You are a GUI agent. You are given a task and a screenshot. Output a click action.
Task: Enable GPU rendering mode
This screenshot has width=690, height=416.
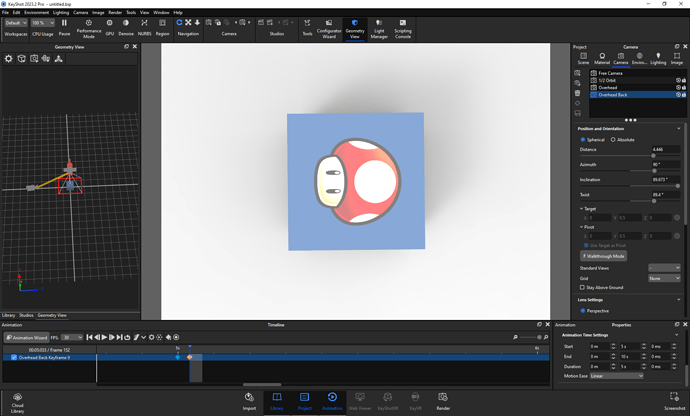(x=110, y=27)
